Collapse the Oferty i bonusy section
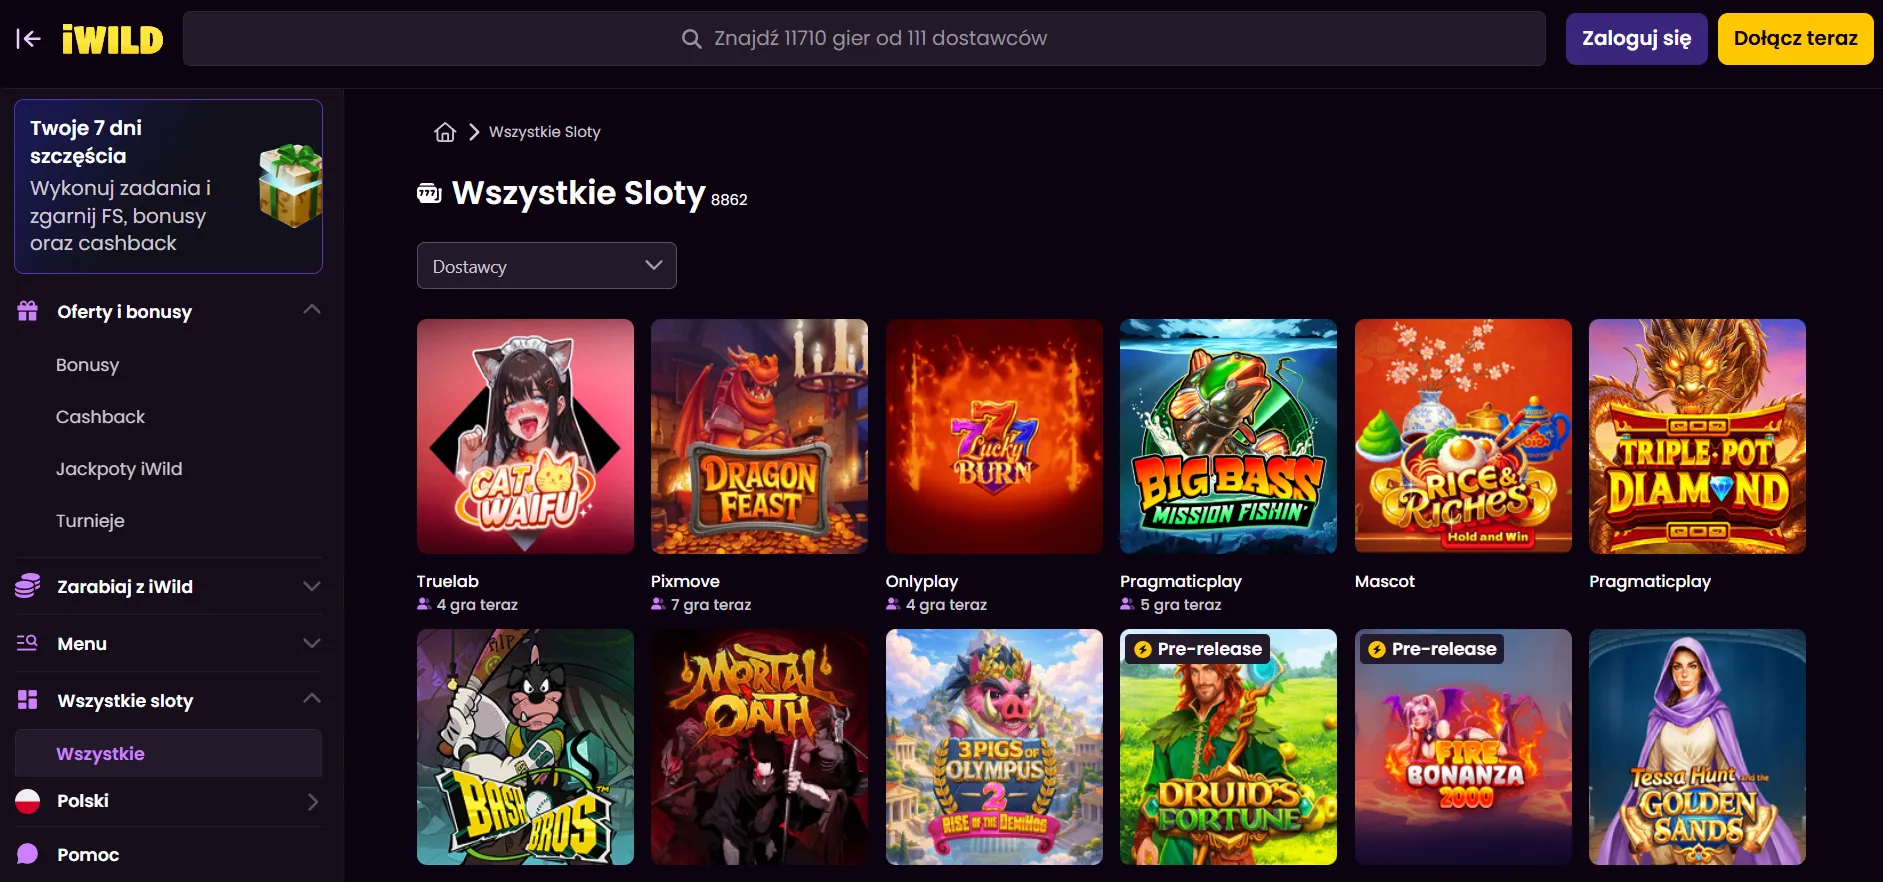Viewport: 1883px width, 882px height. 312,310
